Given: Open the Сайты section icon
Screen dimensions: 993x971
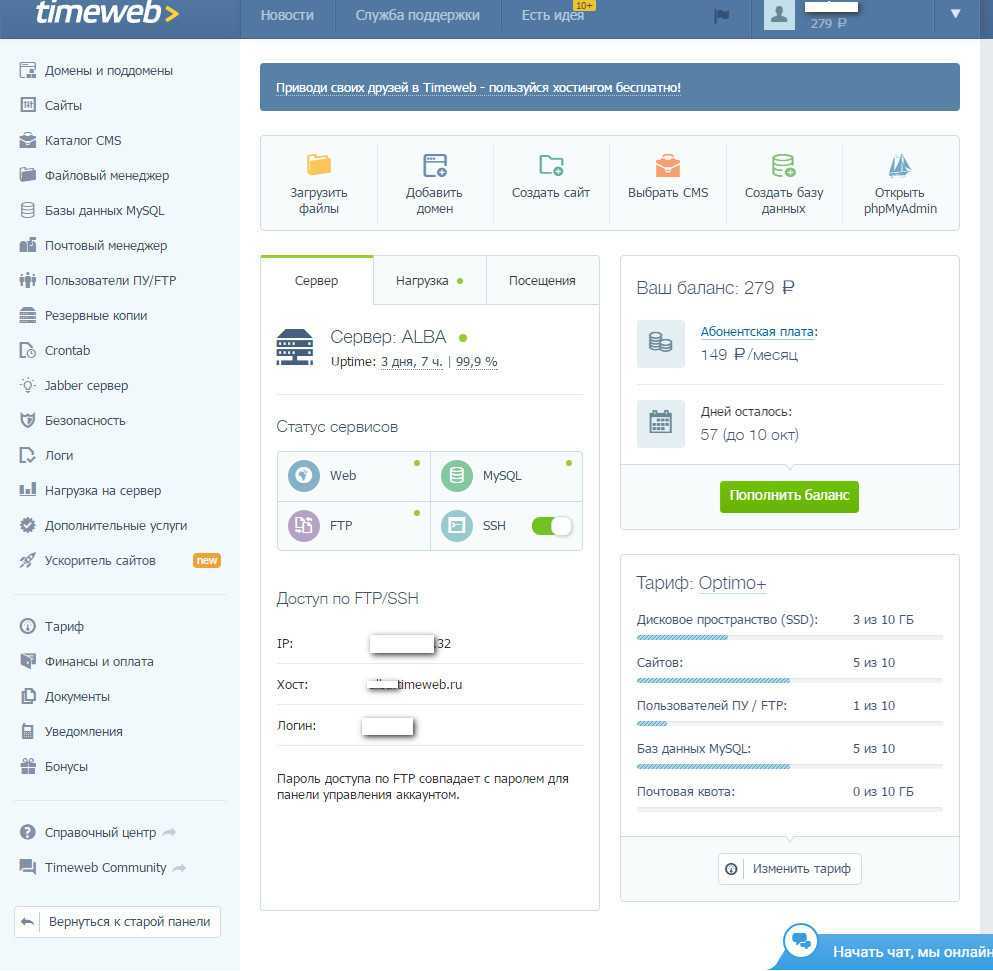Looking at the screenshot, I should tap(28, 105).
